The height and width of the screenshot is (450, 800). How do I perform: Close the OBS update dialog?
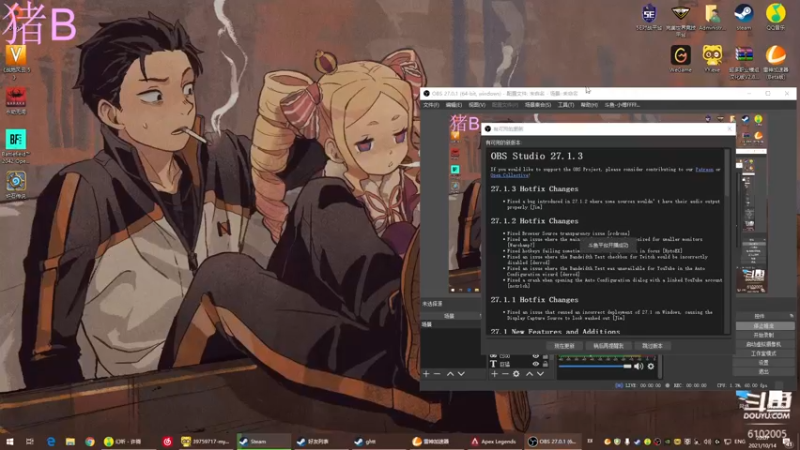tap(729, 129)
